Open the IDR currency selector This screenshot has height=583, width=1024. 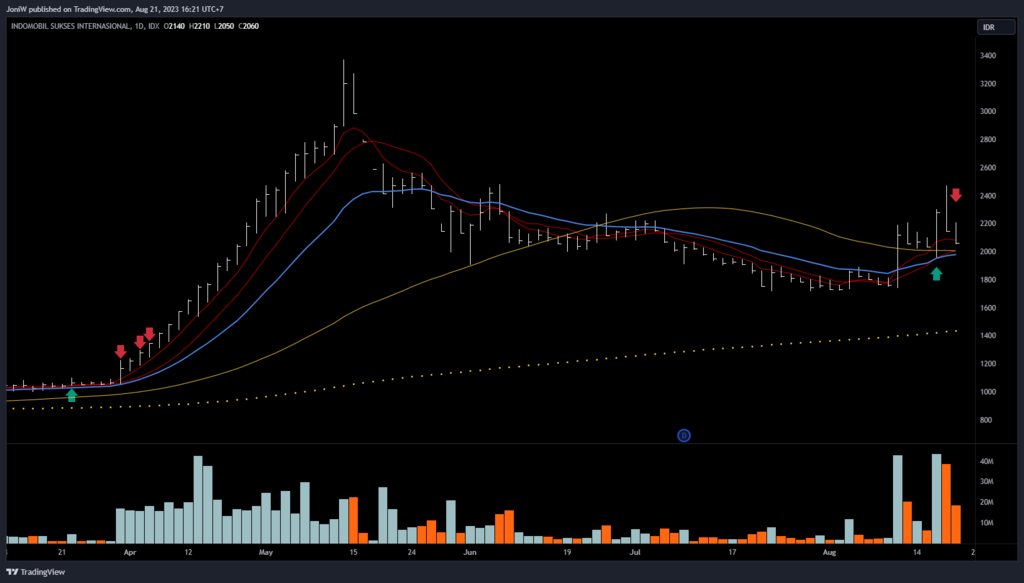988,27
